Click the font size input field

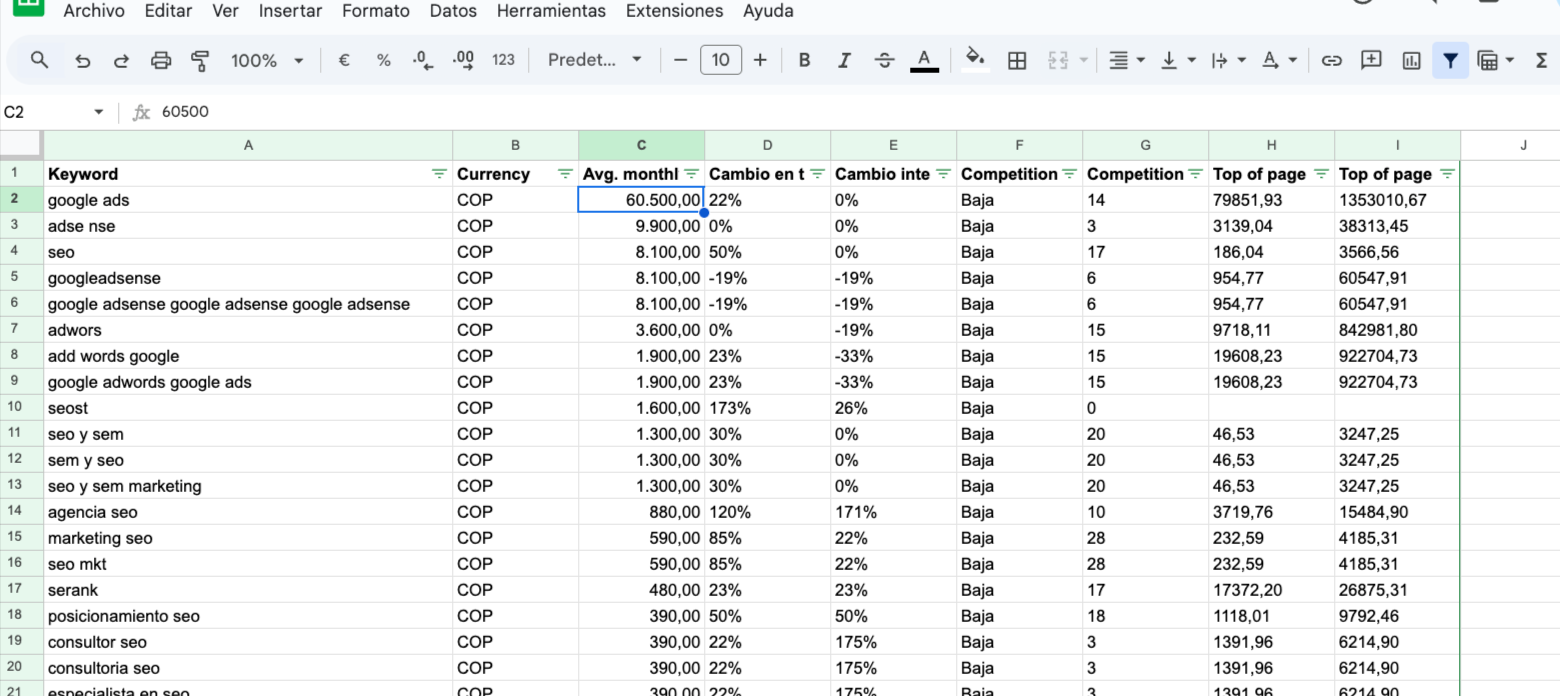click(x=721, y=60)
